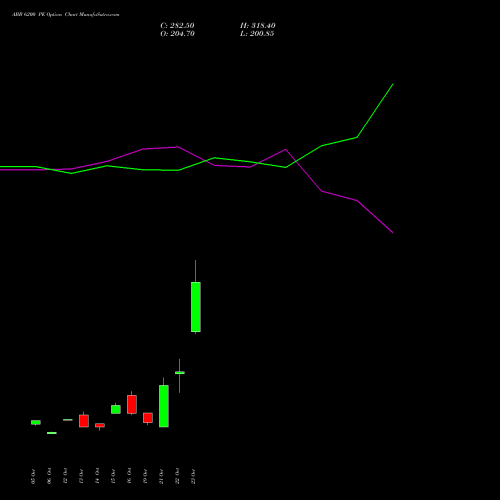
Task: Select the thin doji candle above 22 Oct
Action: tap(180, 373)
